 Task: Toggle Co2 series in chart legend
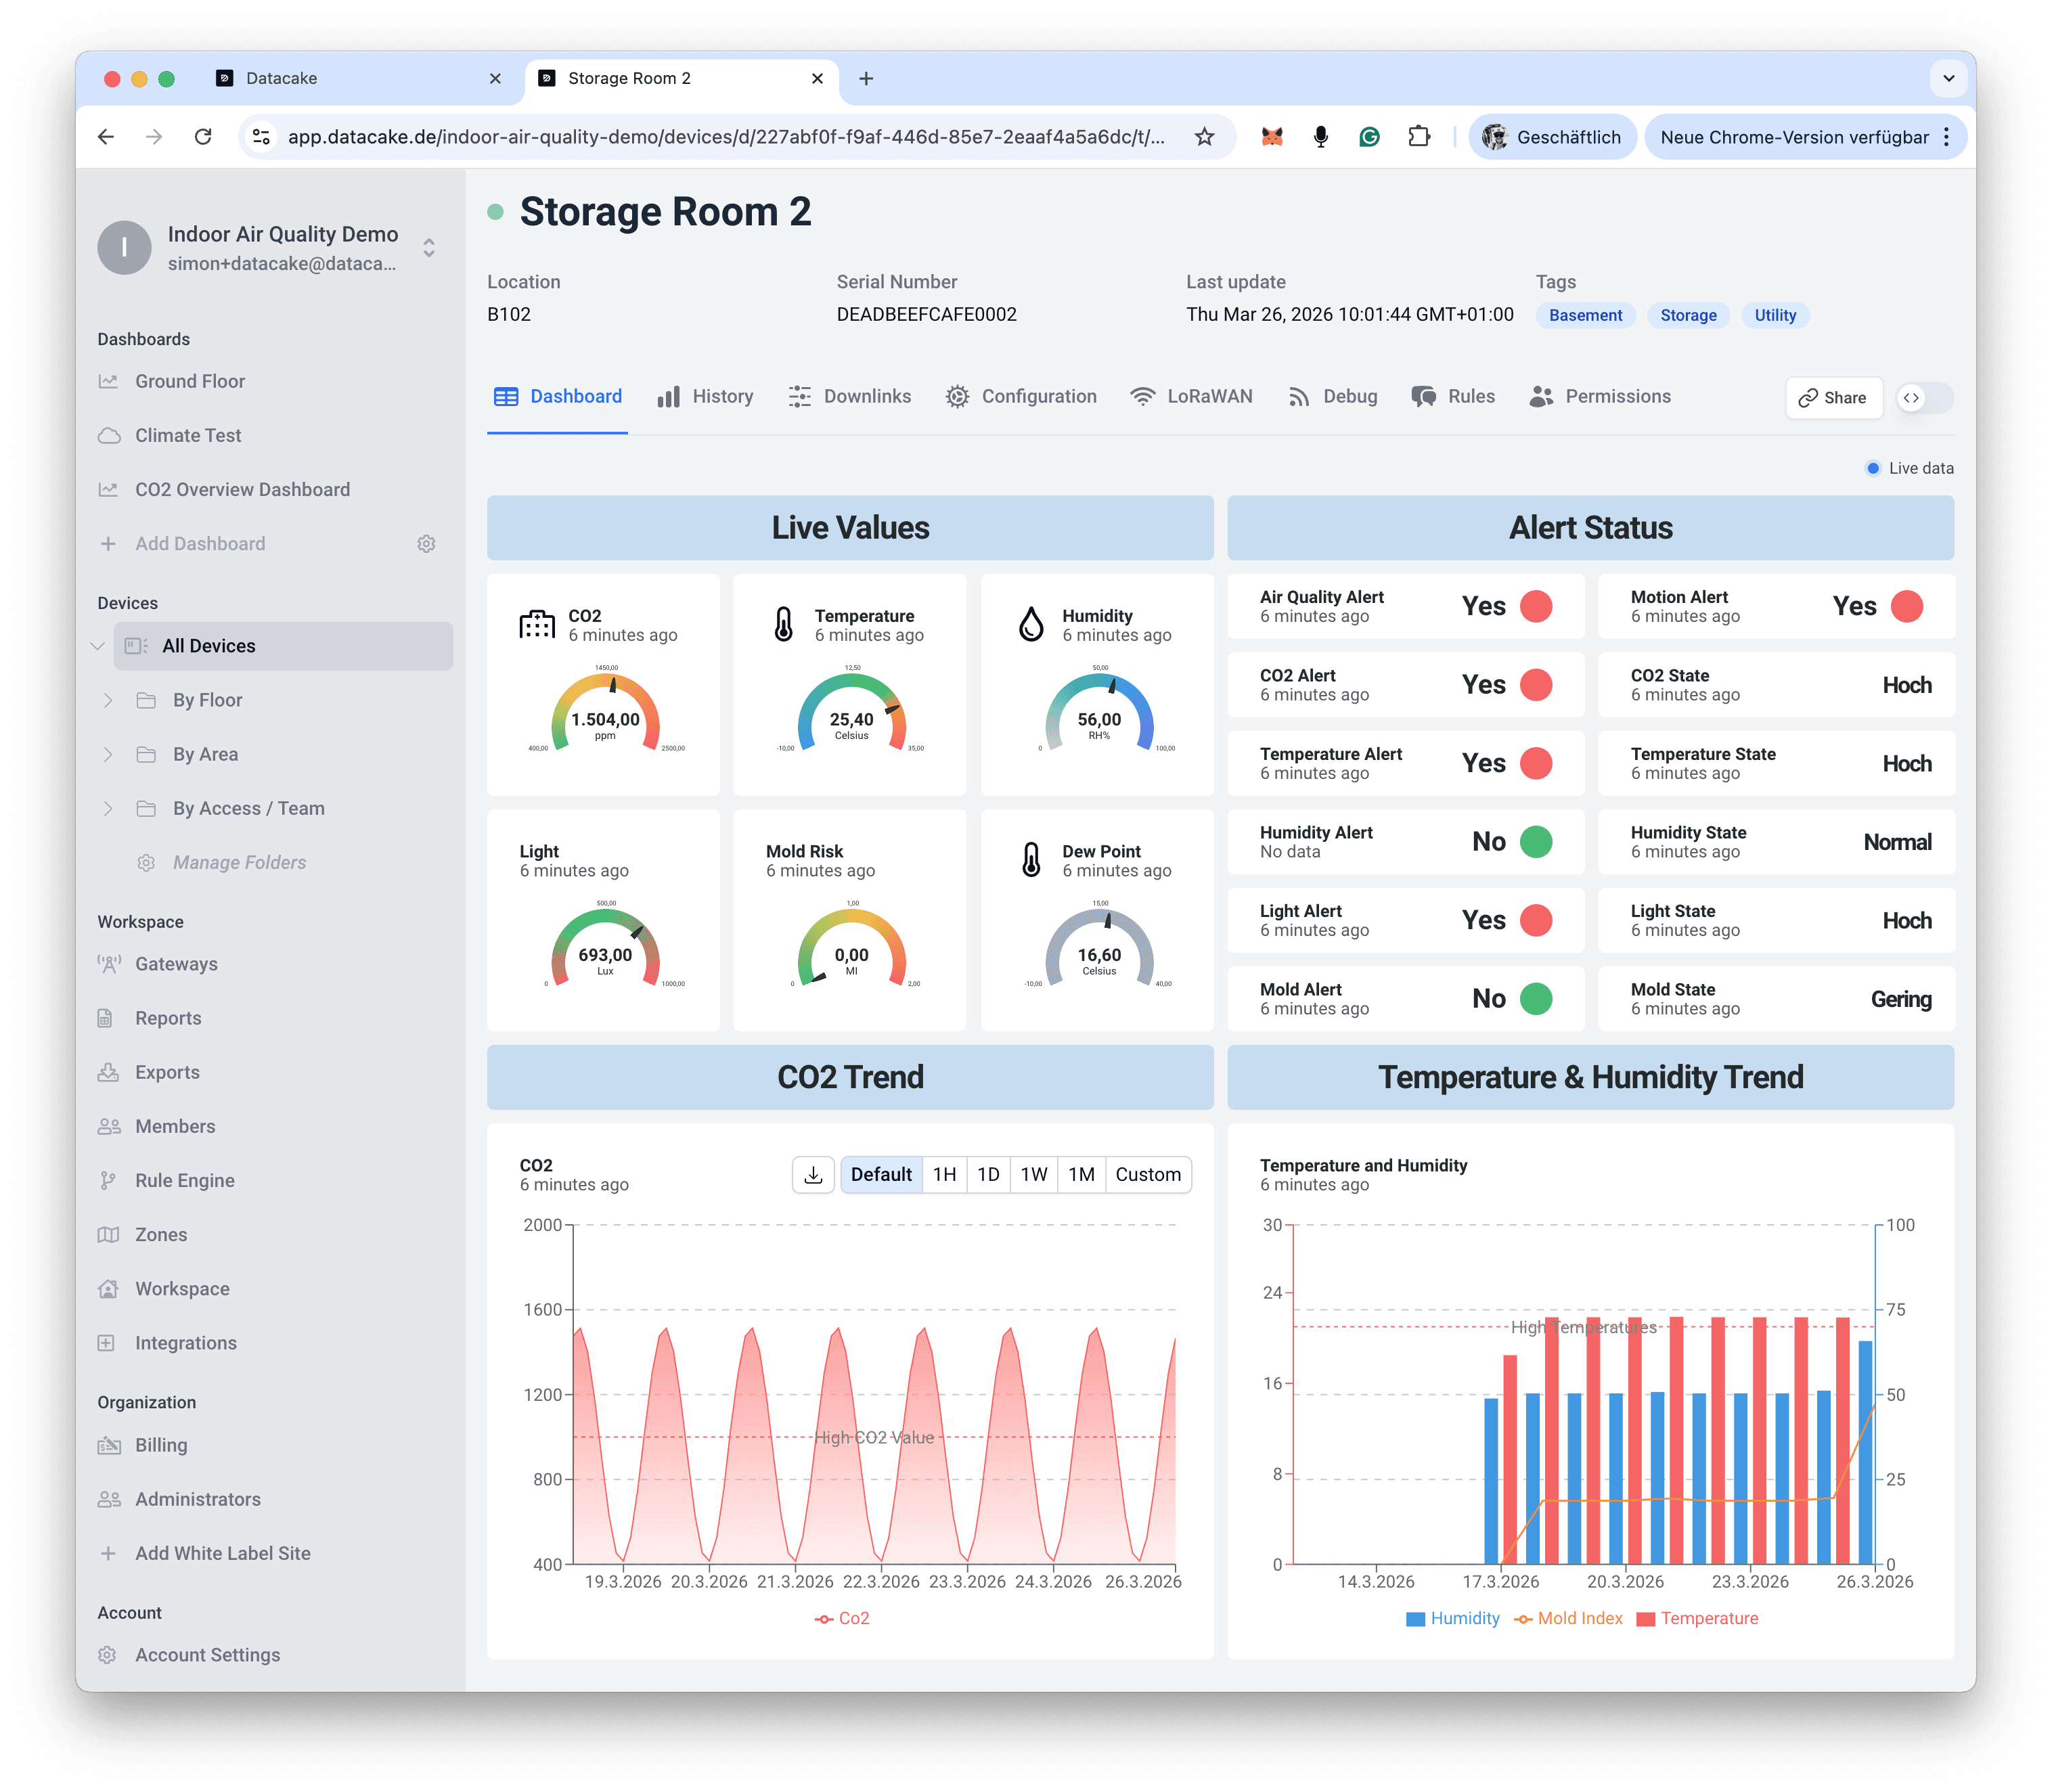click(x=842, y=1618)
